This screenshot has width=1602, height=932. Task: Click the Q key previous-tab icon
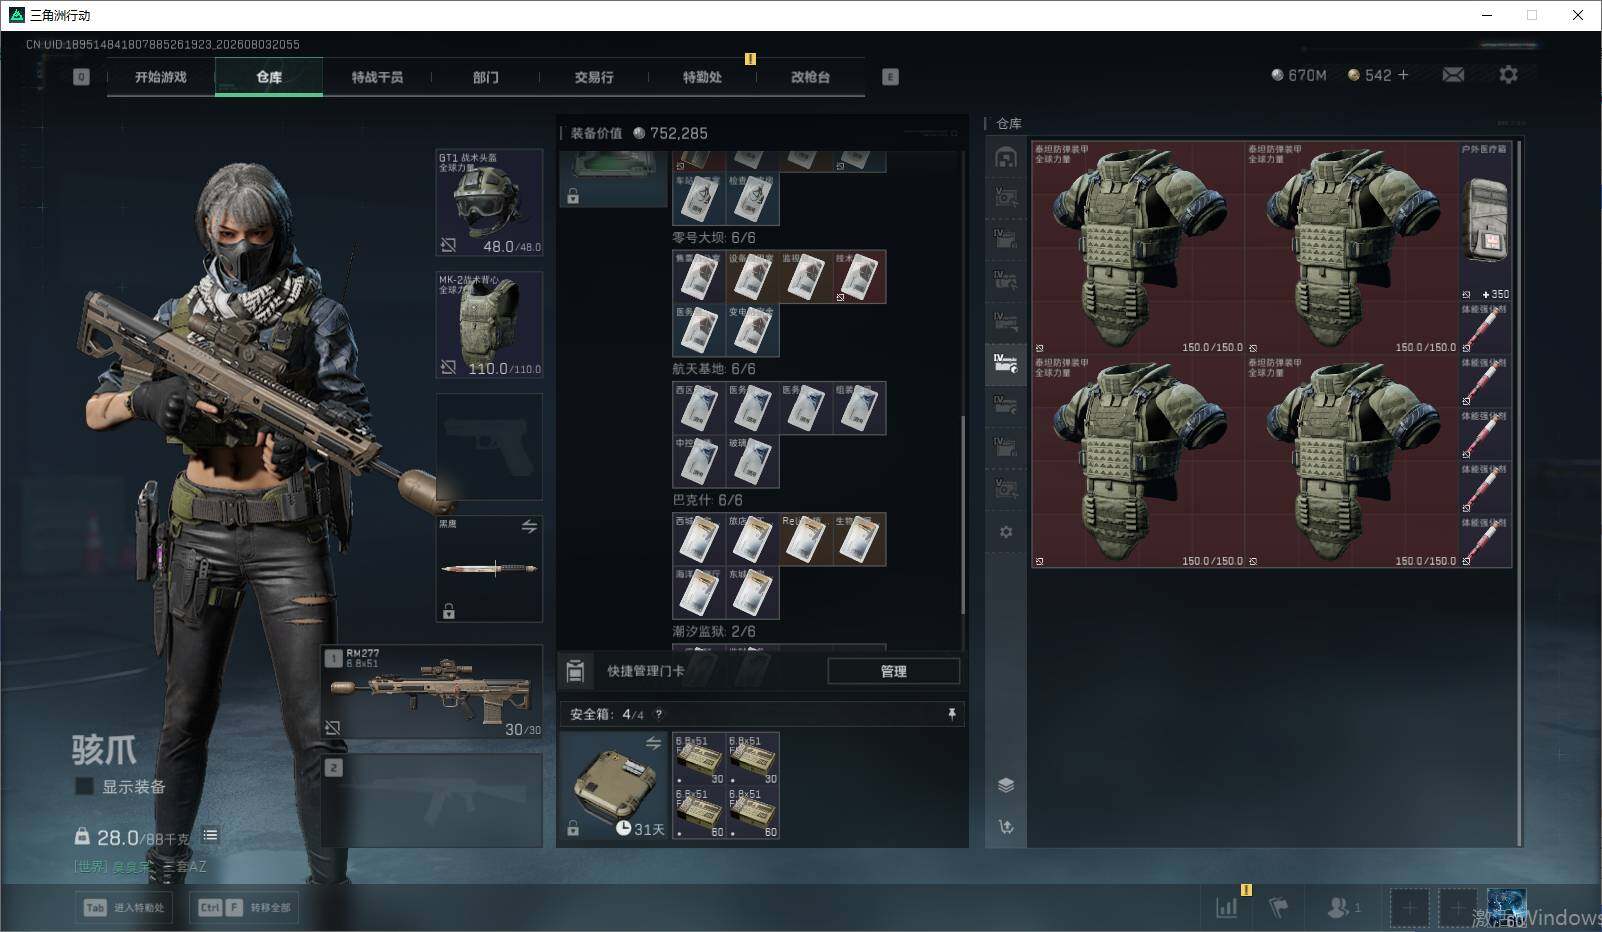[x=81, y=77]
